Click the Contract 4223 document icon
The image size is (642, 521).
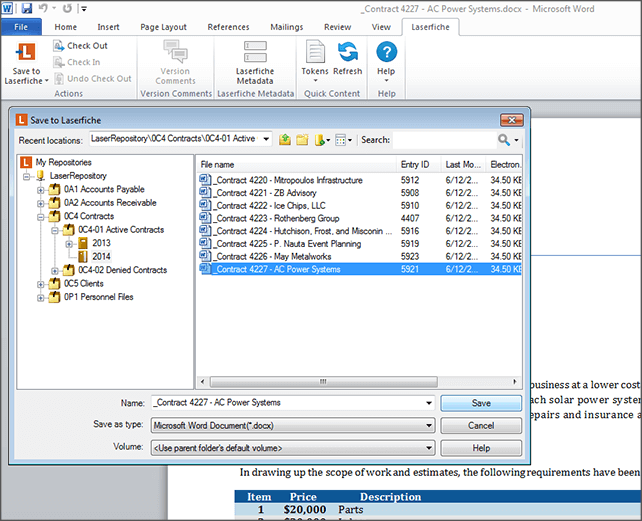pyautogui.click(x=205, y=218)
